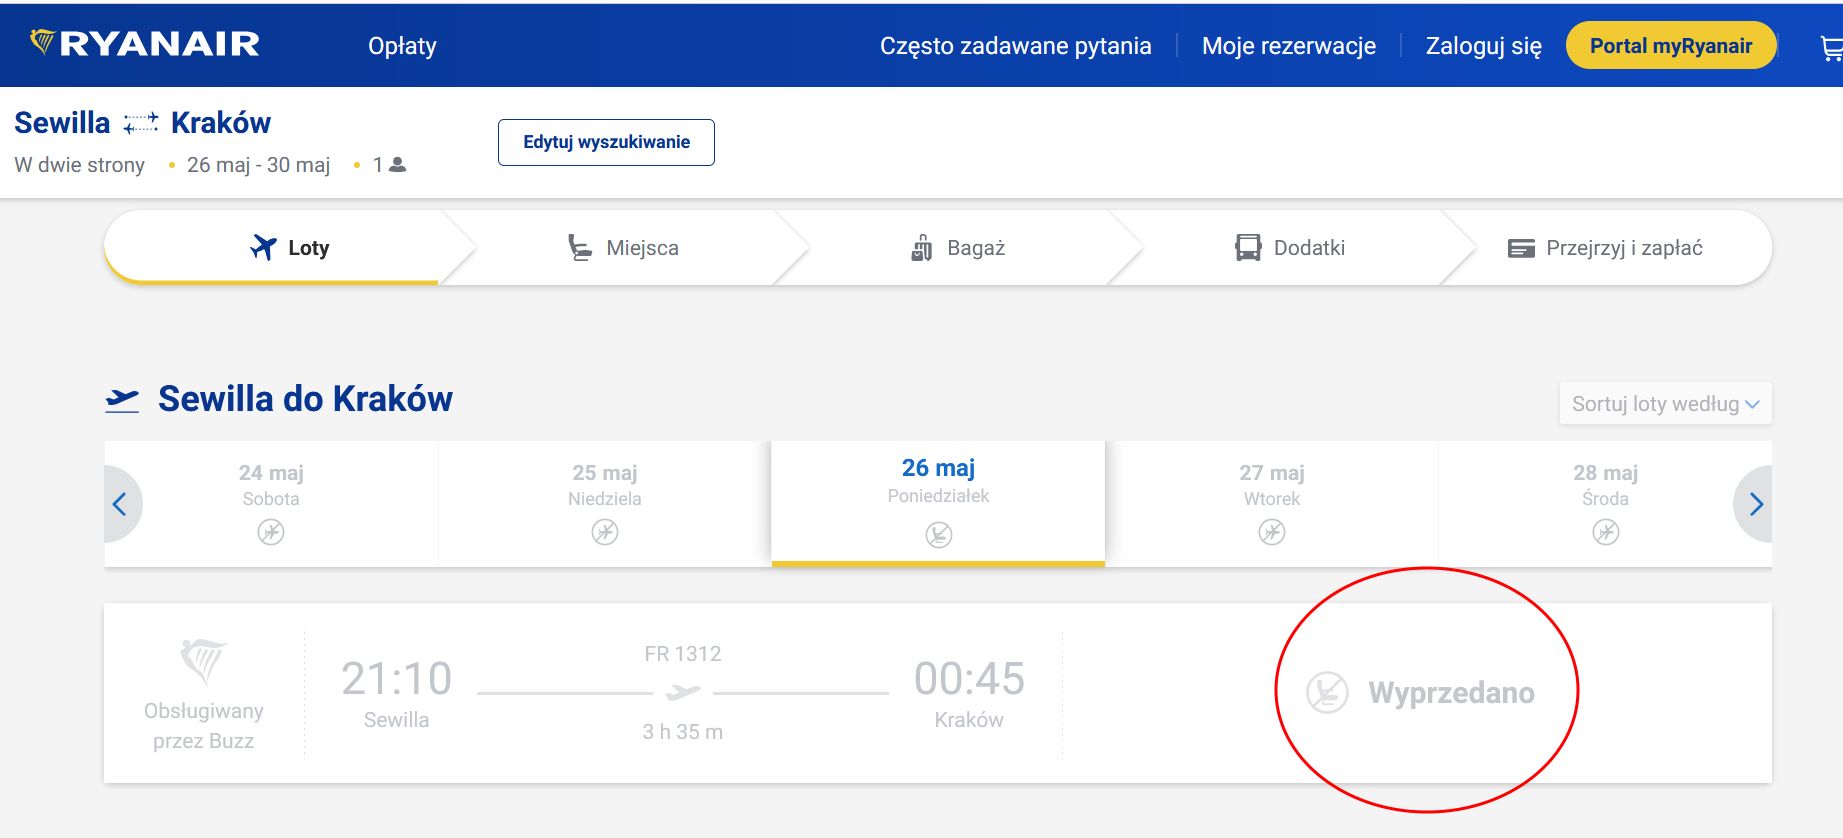Open the Opłaty menu item
This screenshot has height=838, width=1843.
(x=402, y=46)
